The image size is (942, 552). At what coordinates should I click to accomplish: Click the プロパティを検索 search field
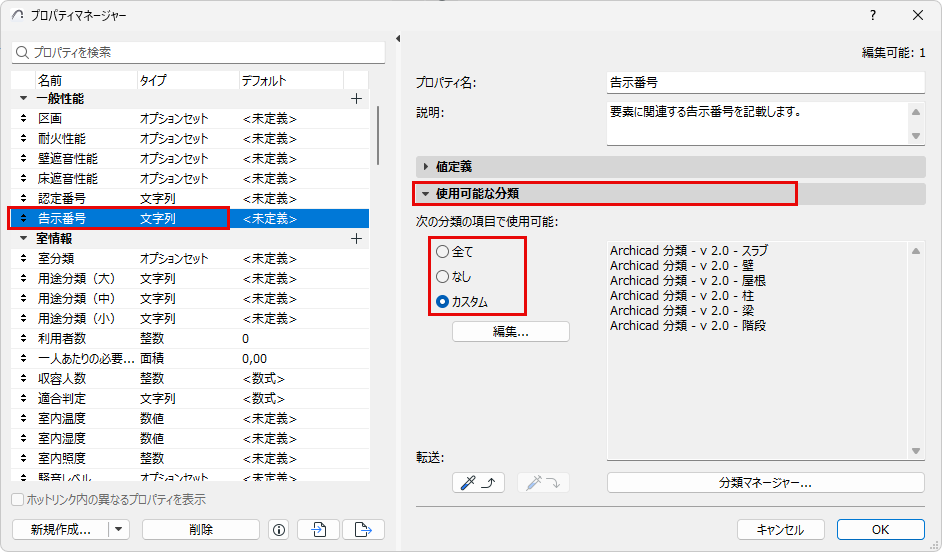(198, 53)
